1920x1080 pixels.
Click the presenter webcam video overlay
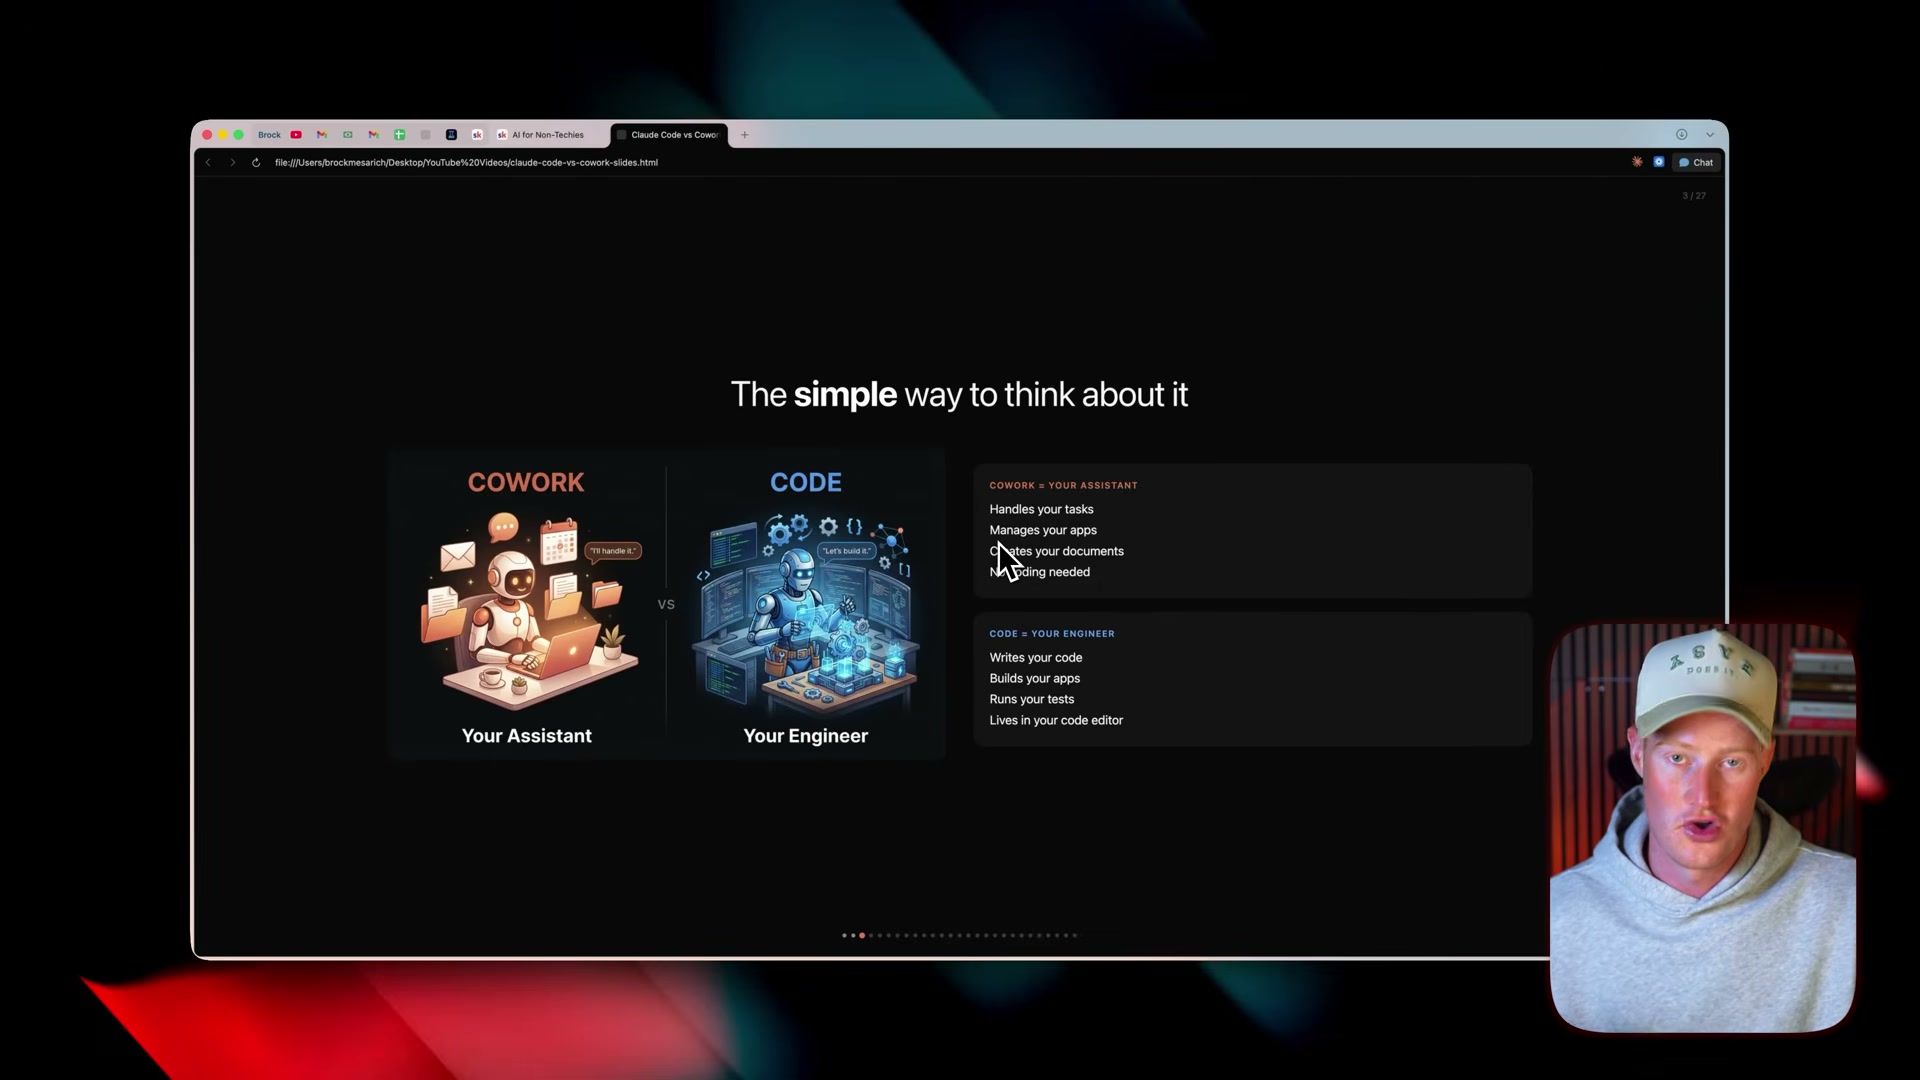point(1702,828)
